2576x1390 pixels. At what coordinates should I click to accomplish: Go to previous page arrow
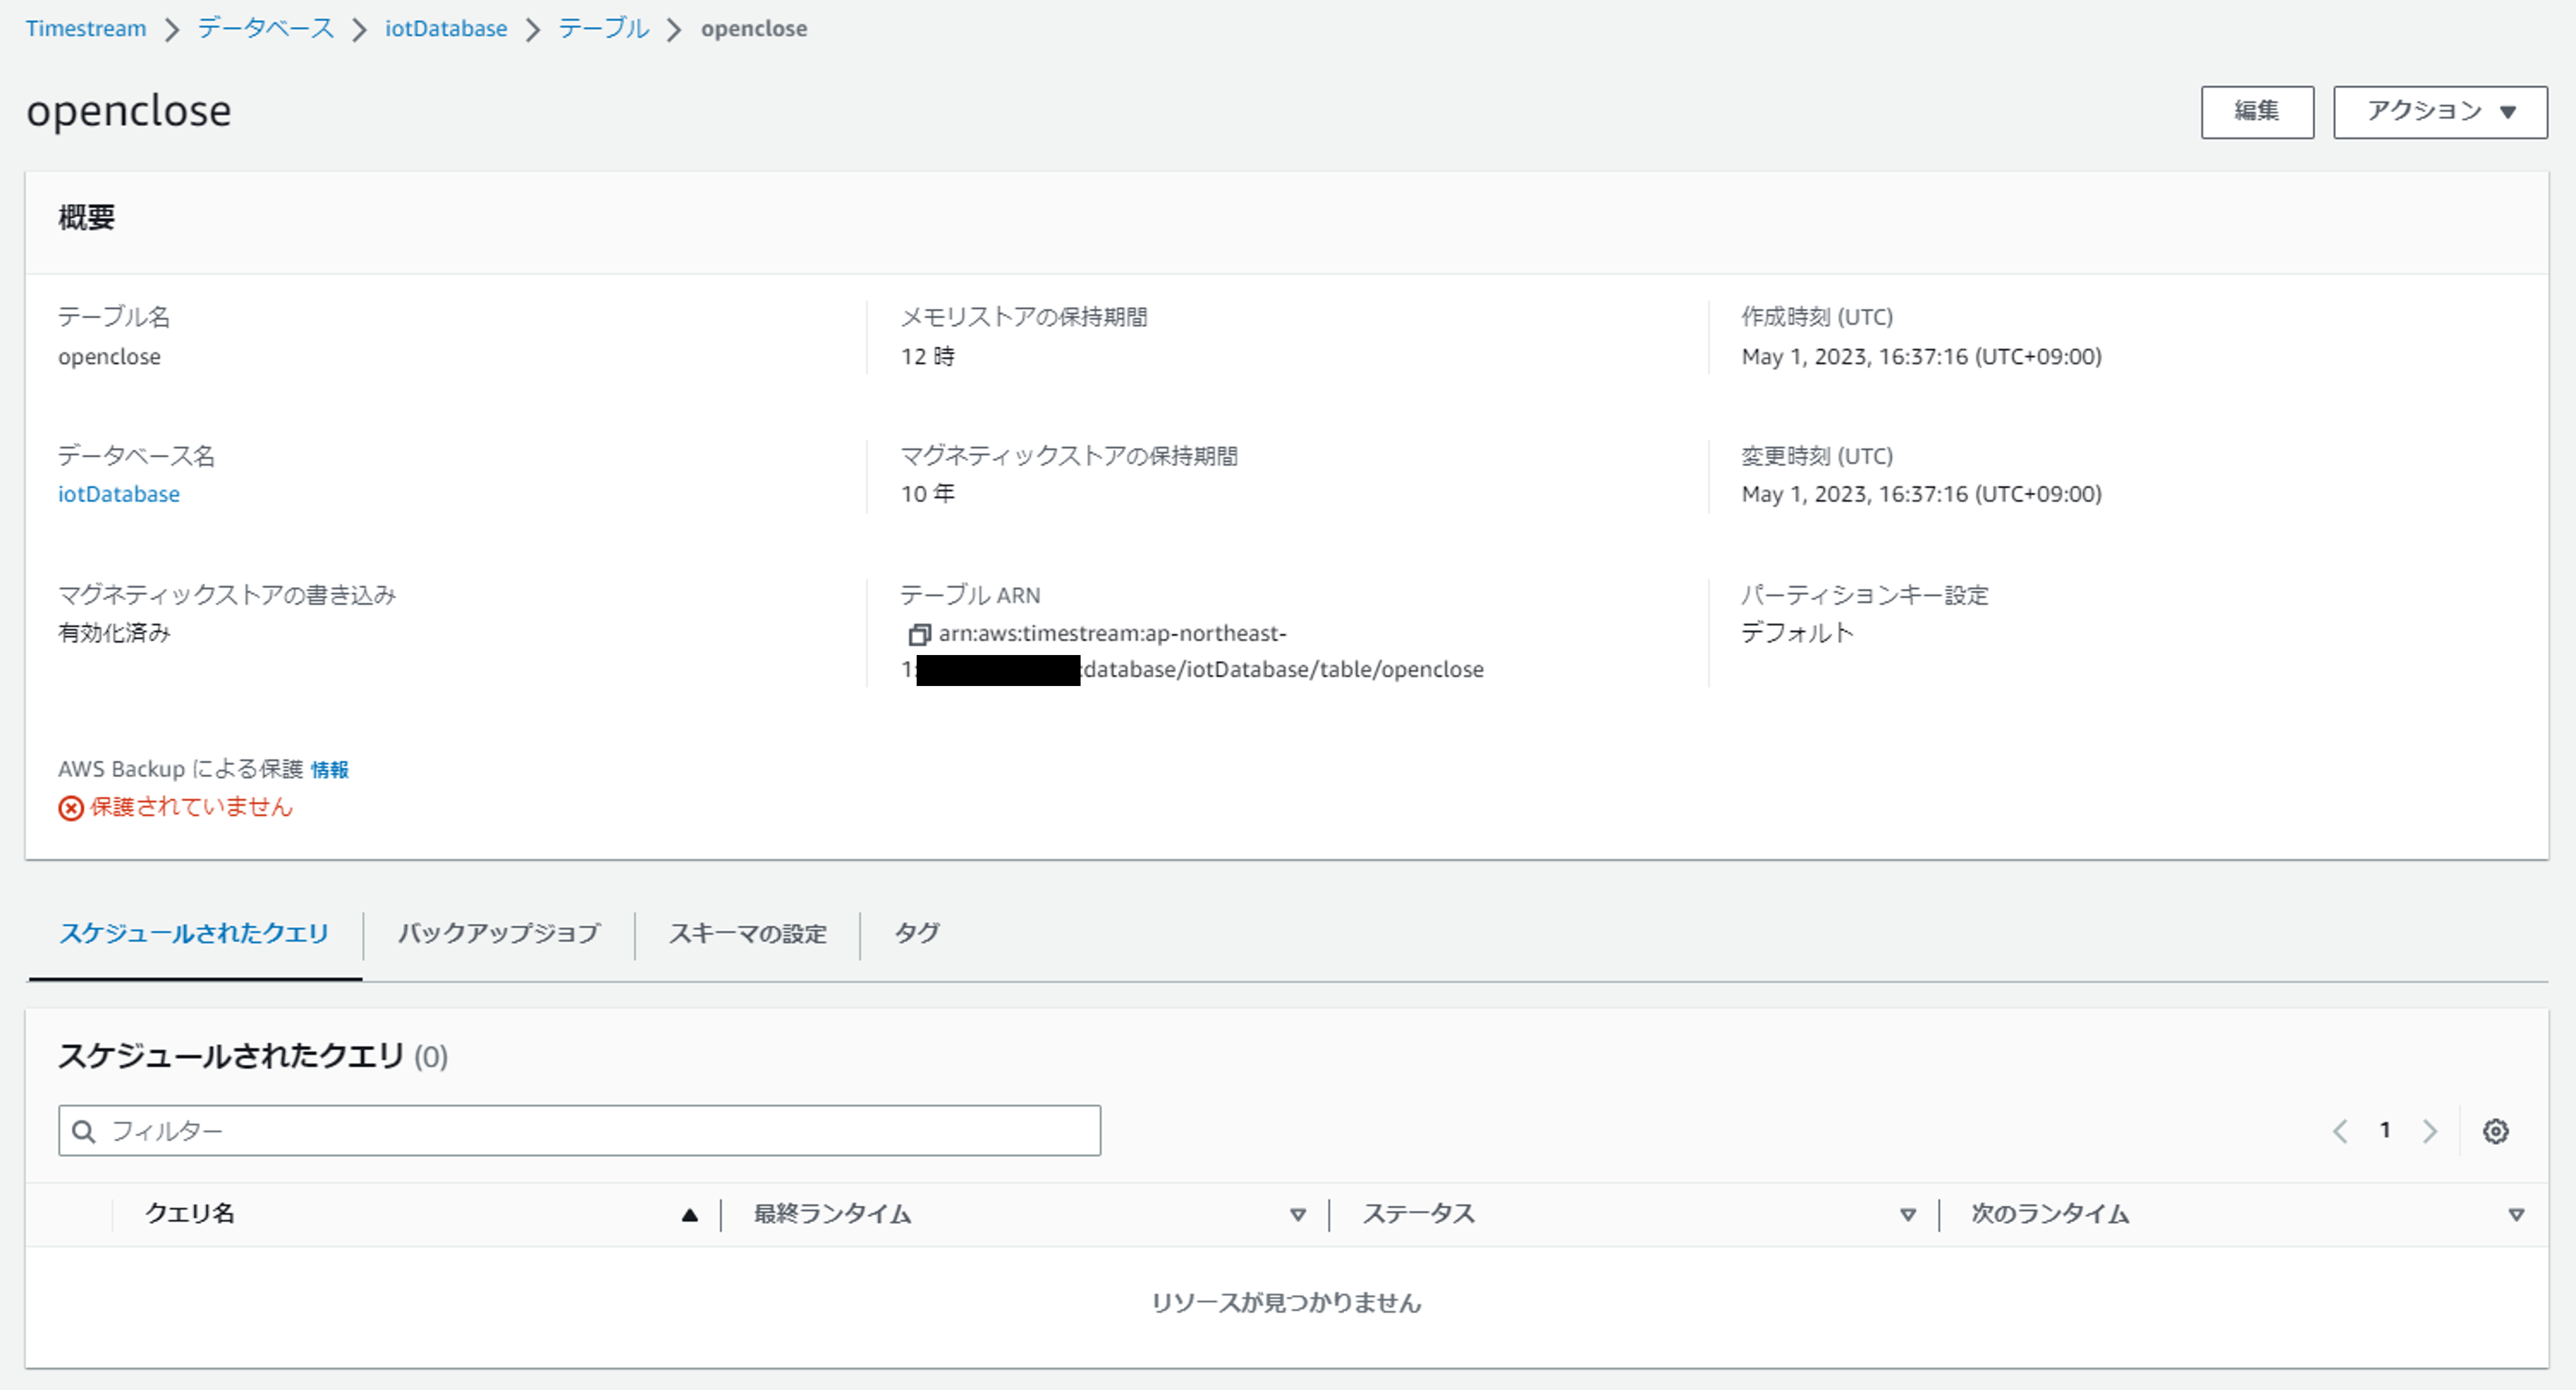pos(2340,1131)
